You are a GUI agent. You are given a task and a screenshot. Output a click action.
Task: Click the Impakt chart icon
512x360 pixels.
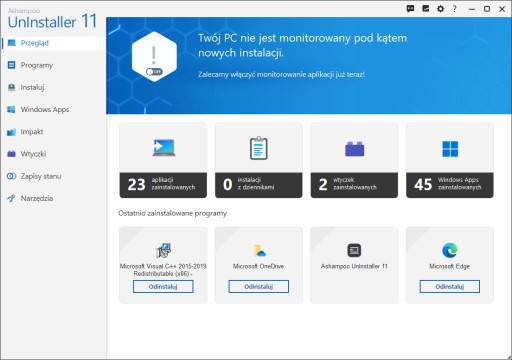(x=11, y=132)
